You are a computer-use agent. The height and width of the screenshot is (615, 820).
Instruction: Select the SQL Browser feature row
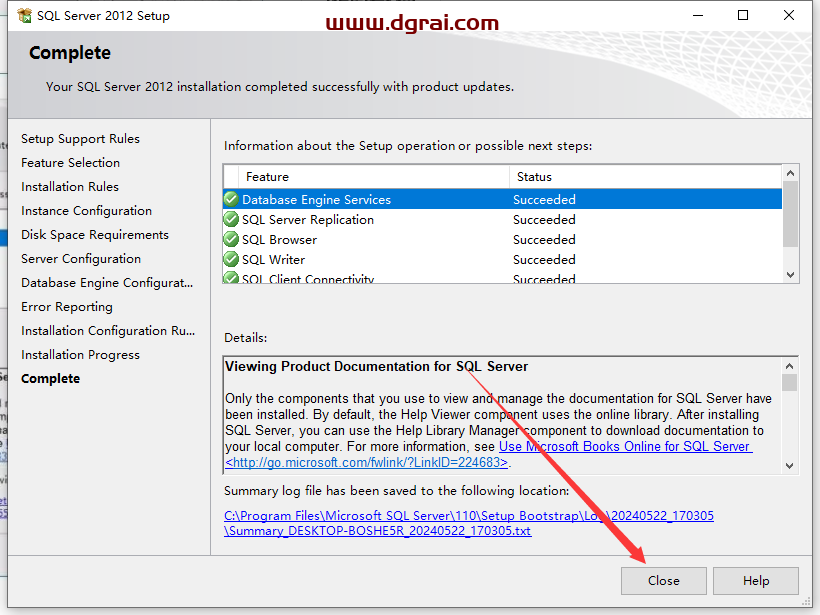[503, 240]
